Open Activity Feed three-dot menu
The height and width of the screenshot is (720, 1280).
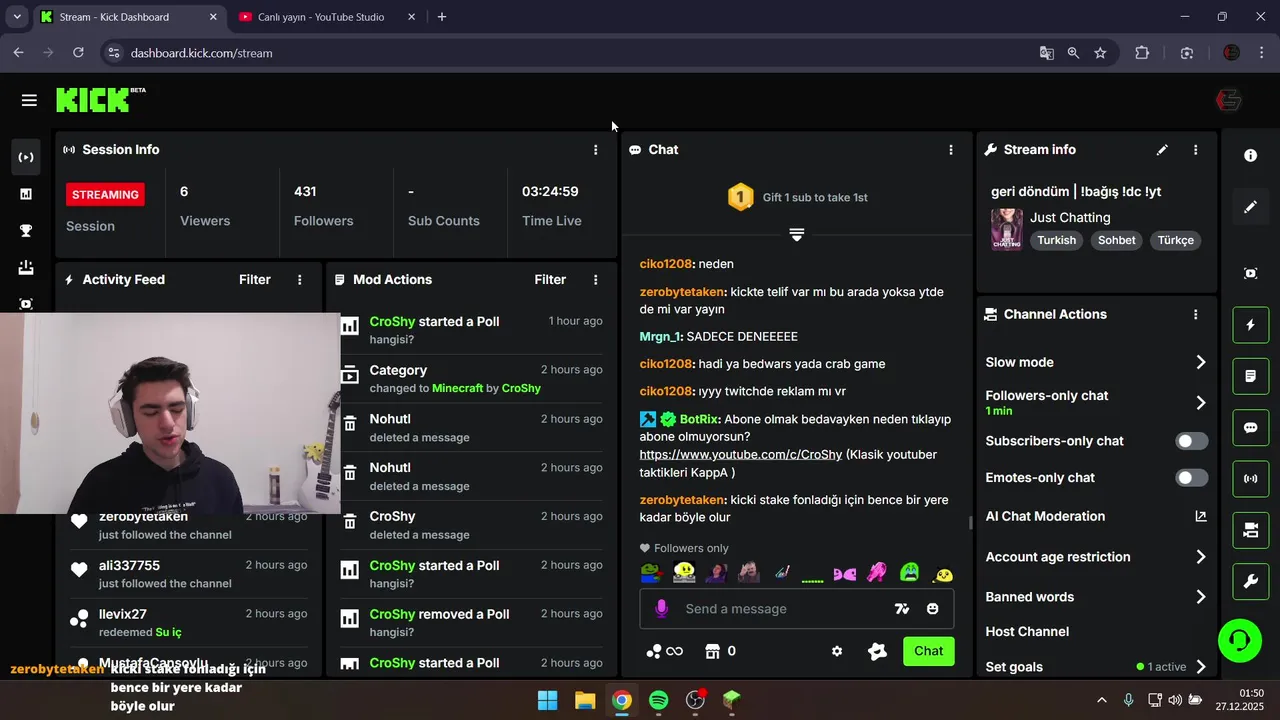point(300,280)
